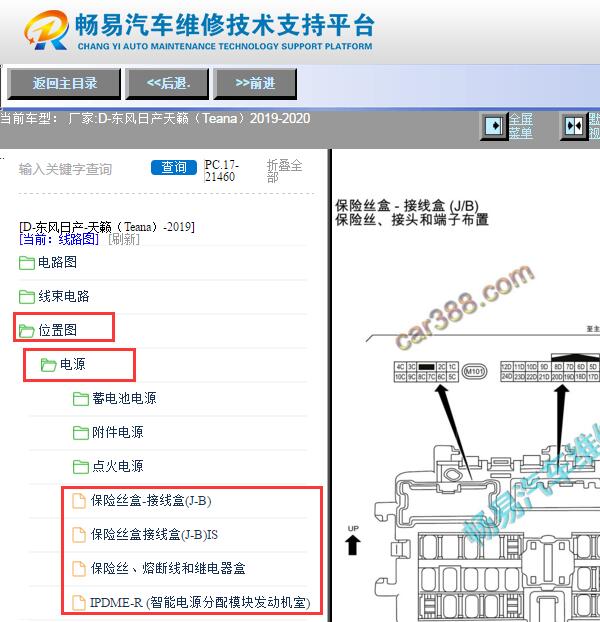The width and height of the screenshot is (600, 622).
Task: Click the 返回主目录 button
Action: (x=64, y=84)
